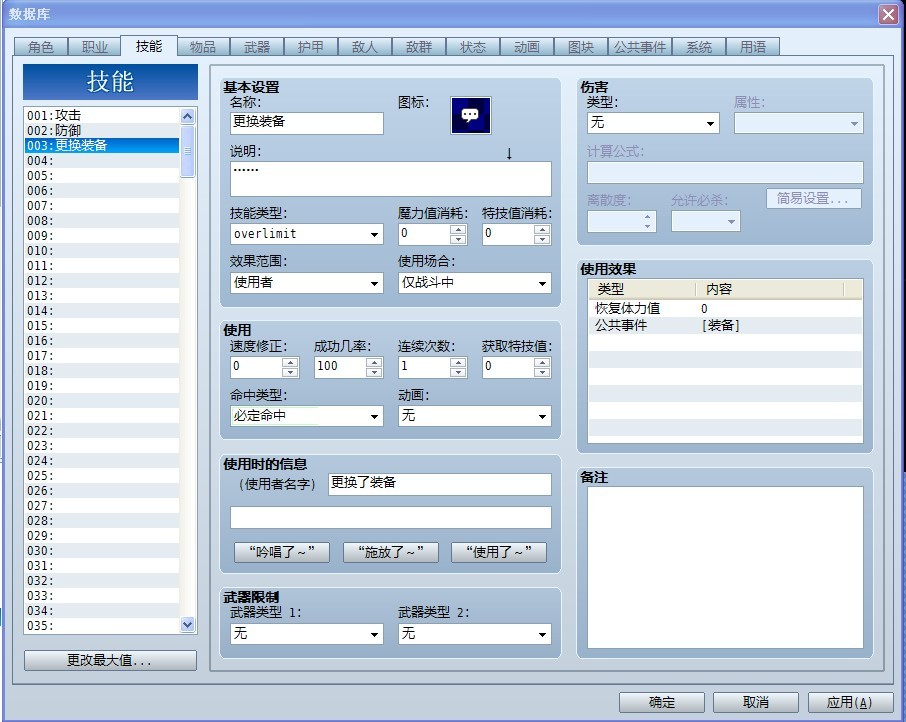Click the second empty message line field
The width and height of the screenshot is (906, 722).
391,518
